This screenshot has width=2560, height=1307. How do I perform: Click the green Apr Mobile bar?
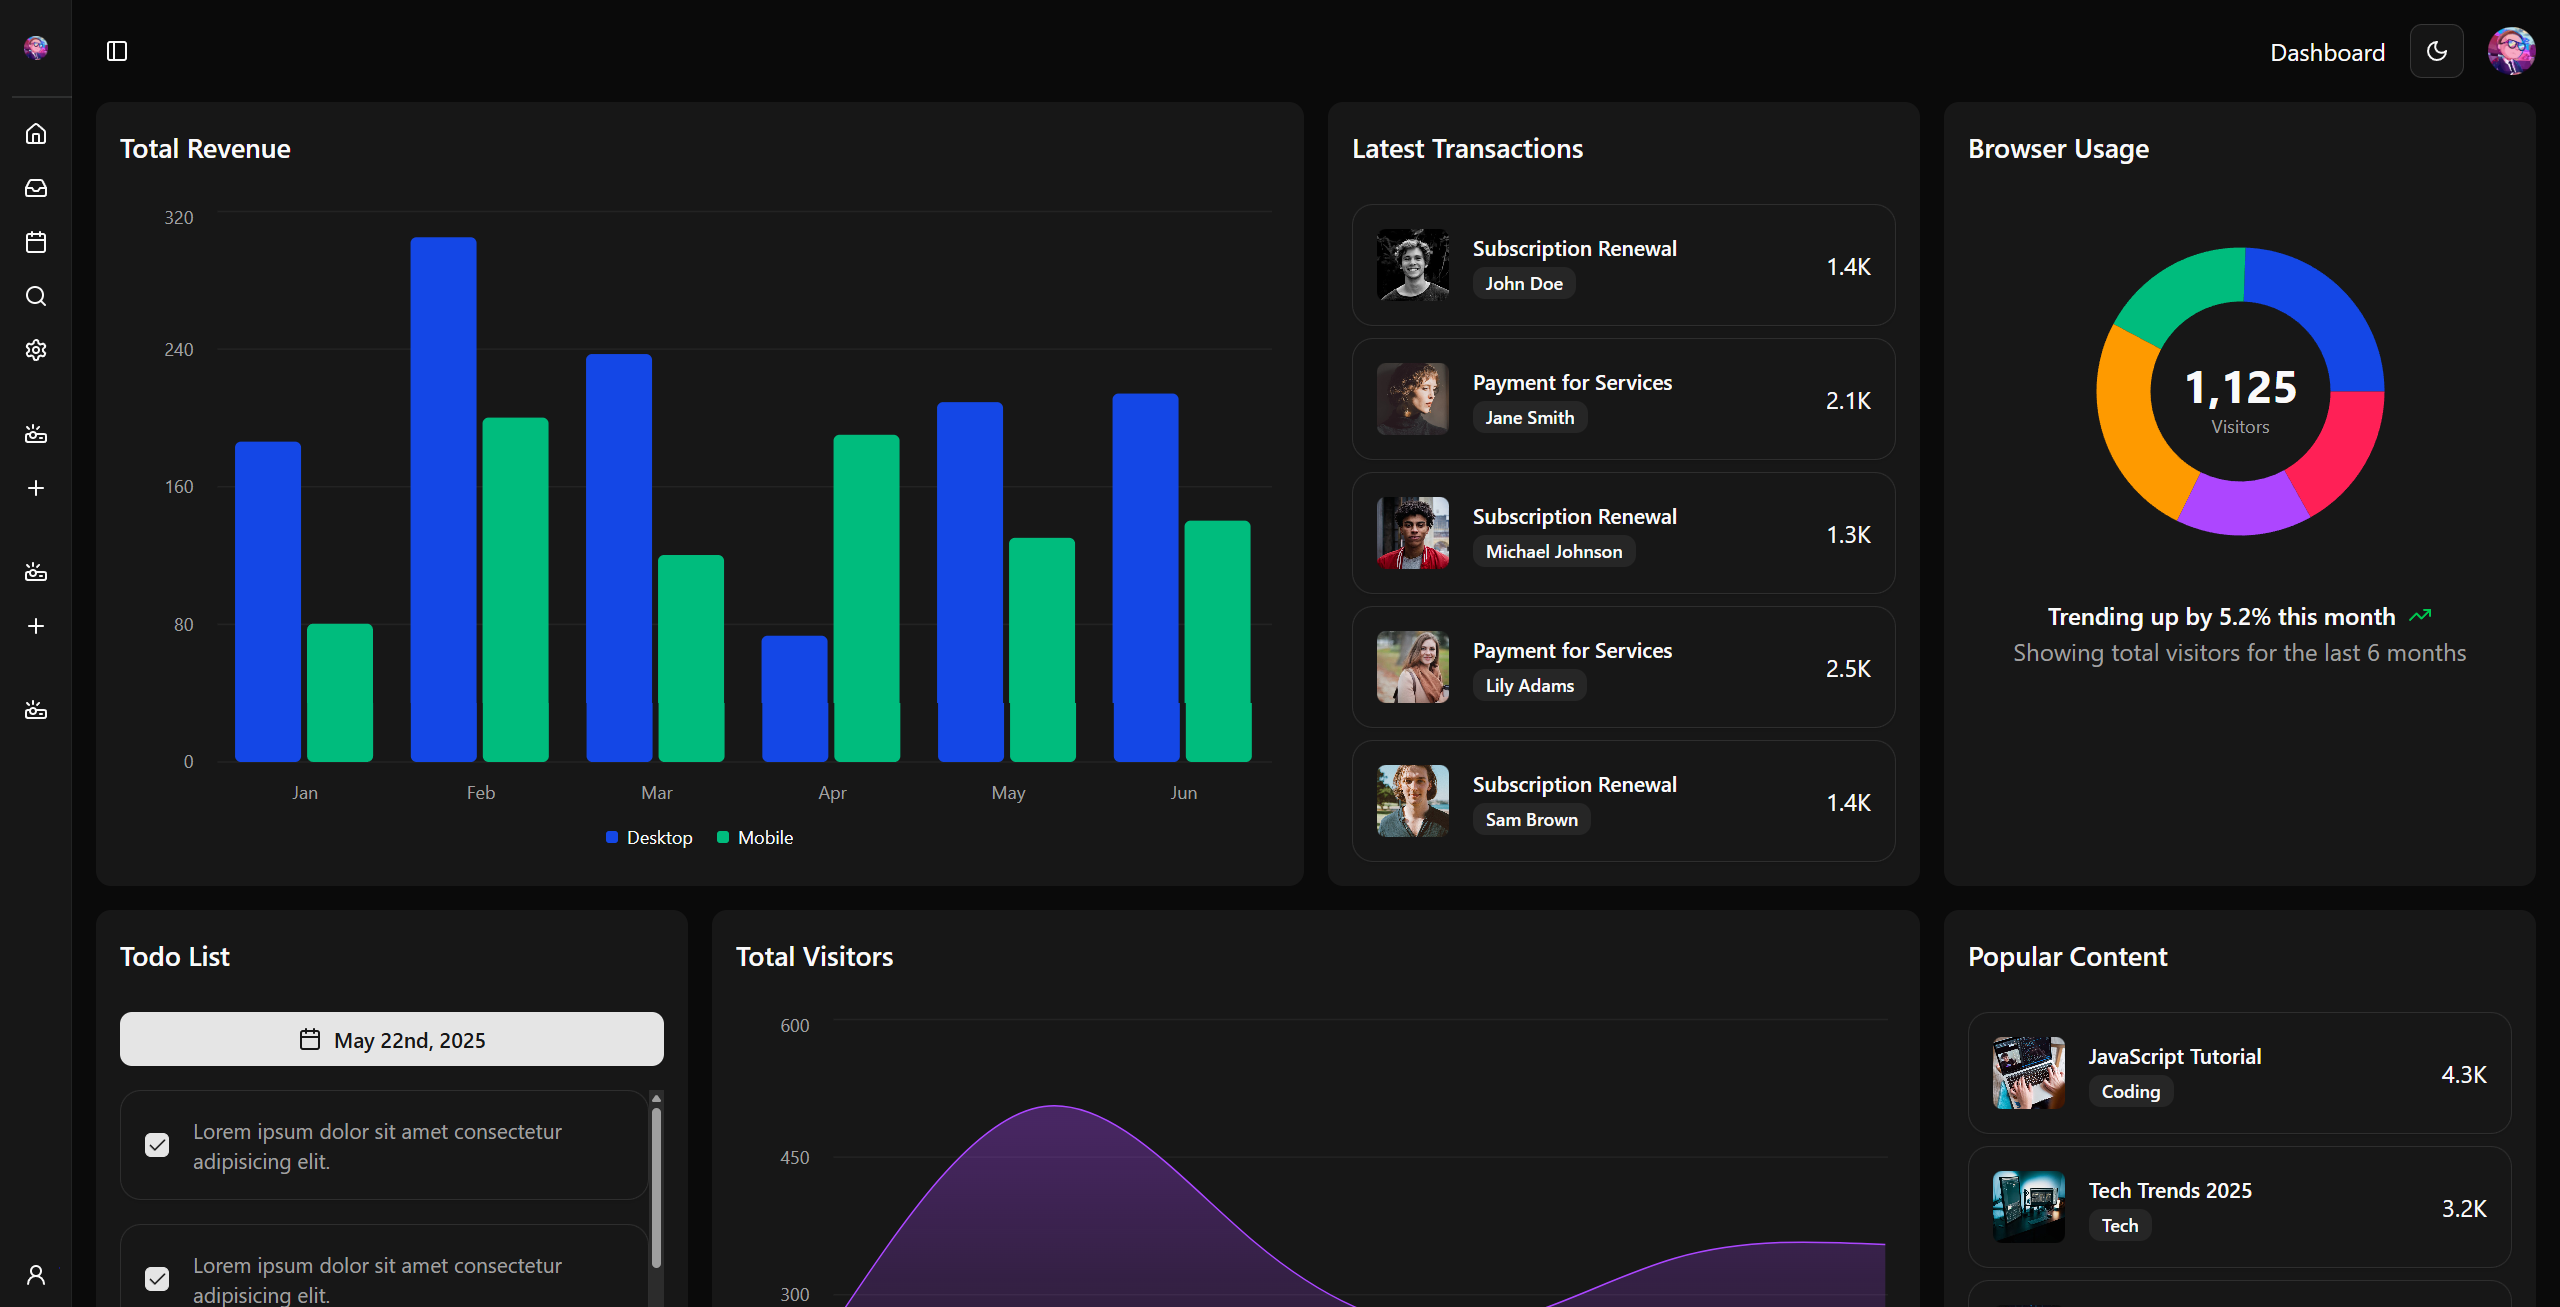pos(867,598)
